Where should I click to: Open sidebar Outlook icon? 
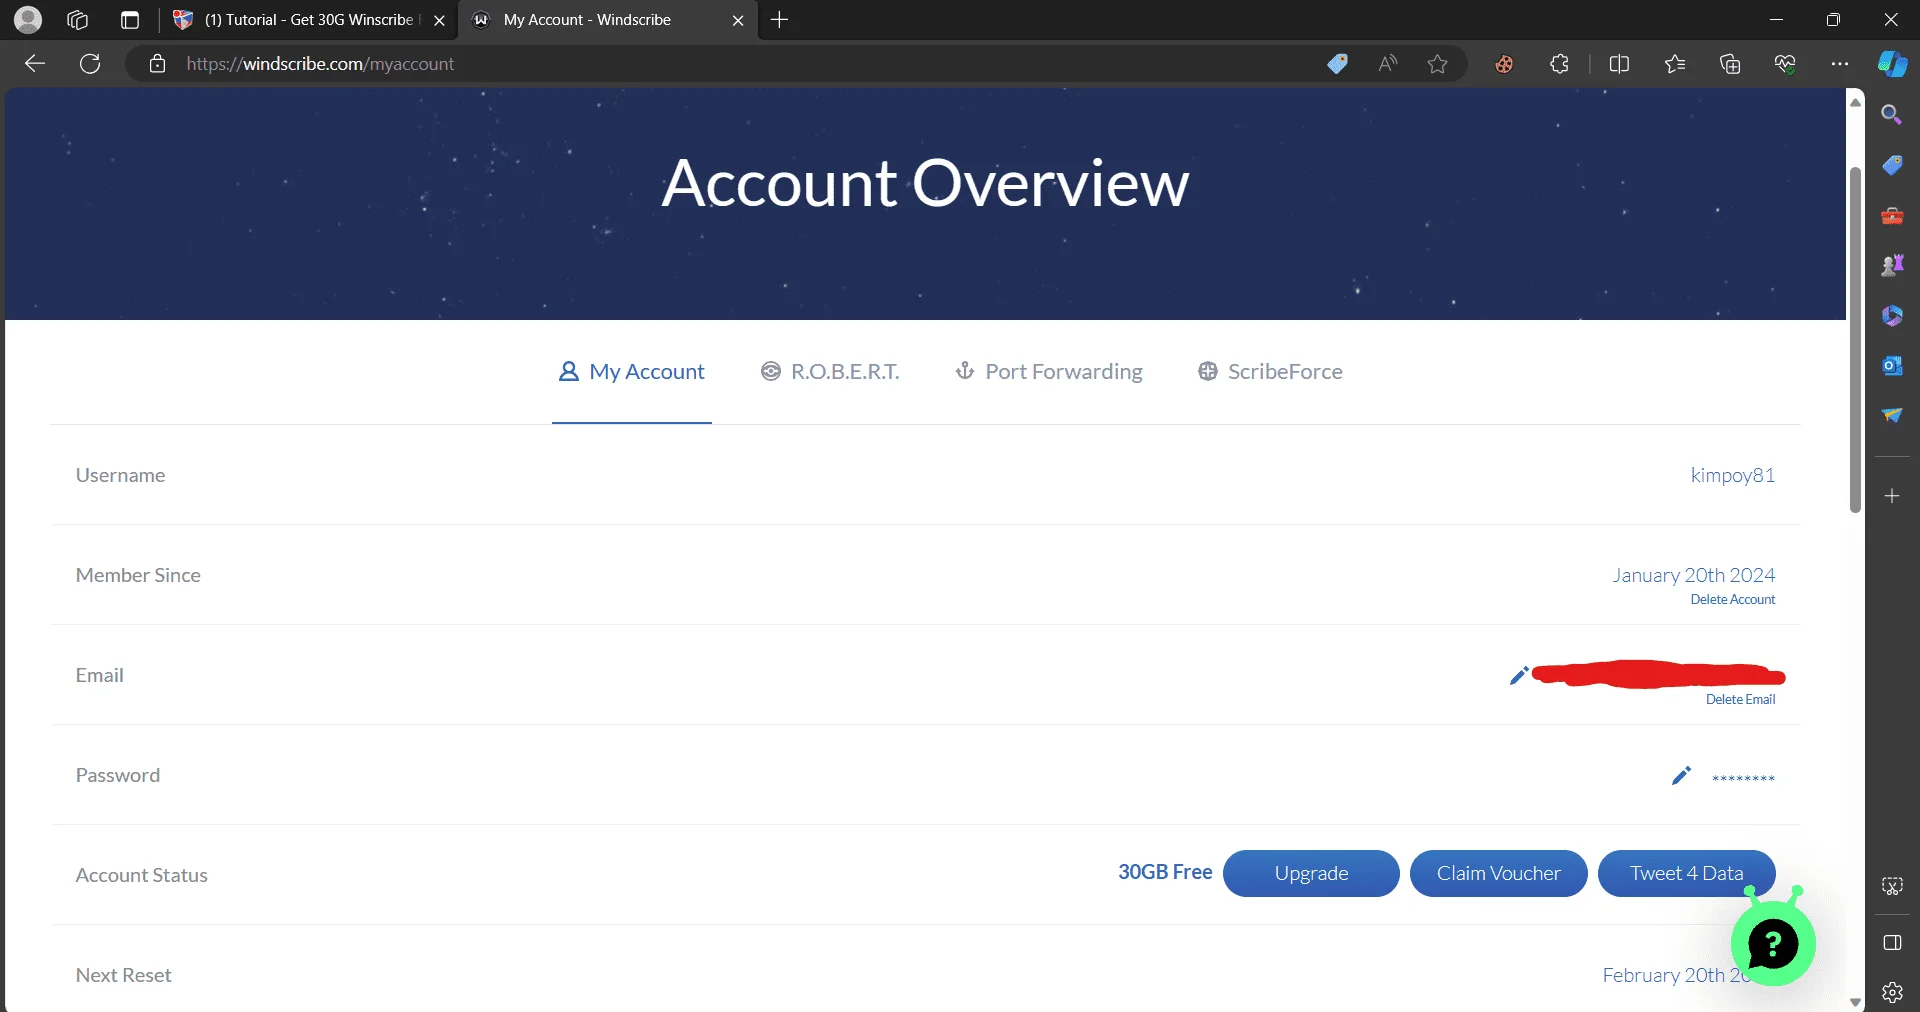coord(1892,365)
